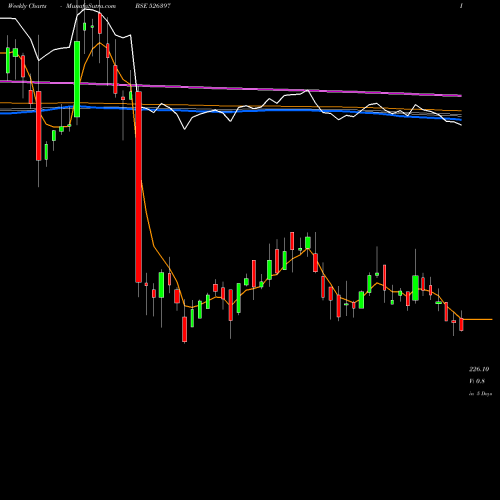
Task: Click the 'V: 0.8' volume text
Action: pyautogui.click(x=477, y=381)
